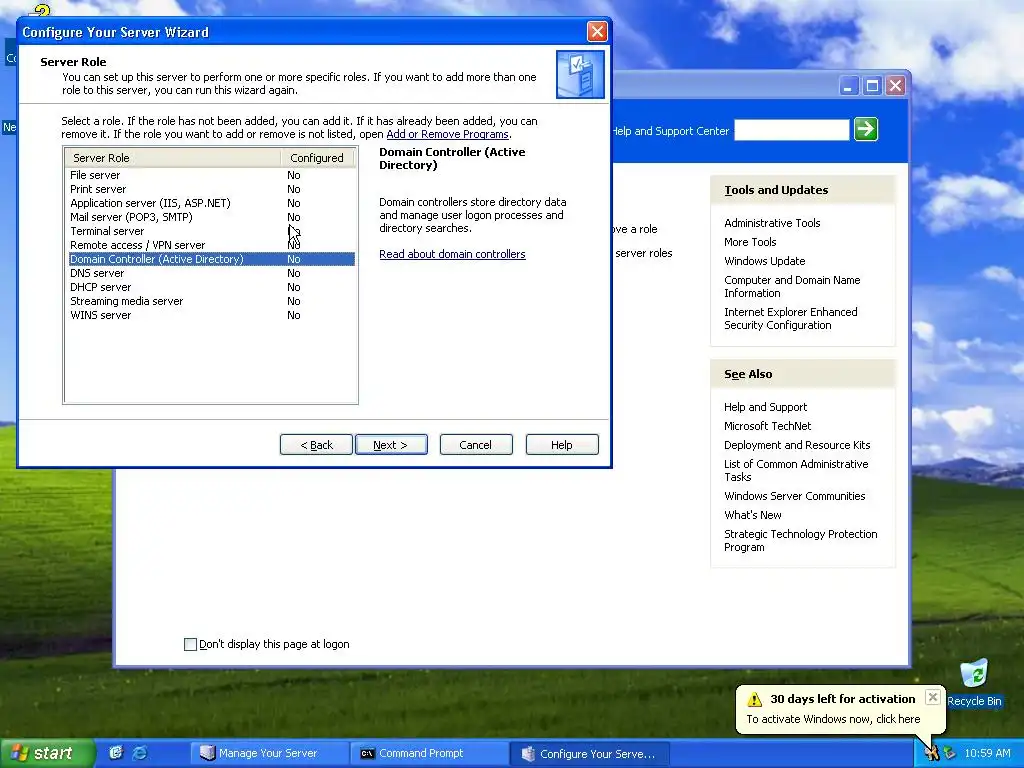Open List of Common Administrative Tasks
This screenshot has width=1024, height=768.
(795, 470)
